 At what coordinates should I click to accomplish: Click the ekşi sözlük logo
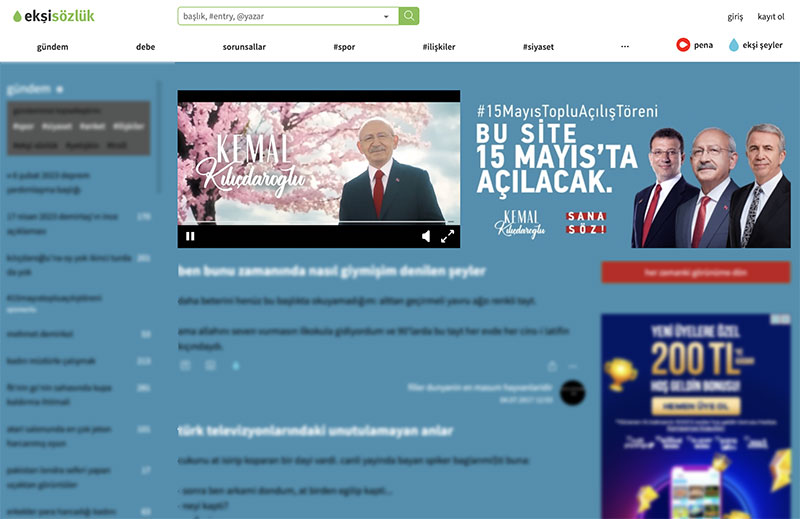tap(49, 16)
